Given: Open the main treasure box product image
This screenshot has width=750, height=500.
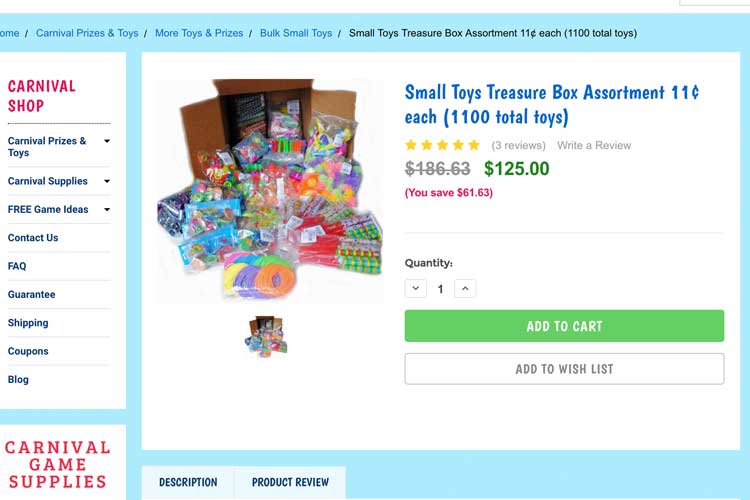Looking at the screenshot, I should click(x=270, y=192).
